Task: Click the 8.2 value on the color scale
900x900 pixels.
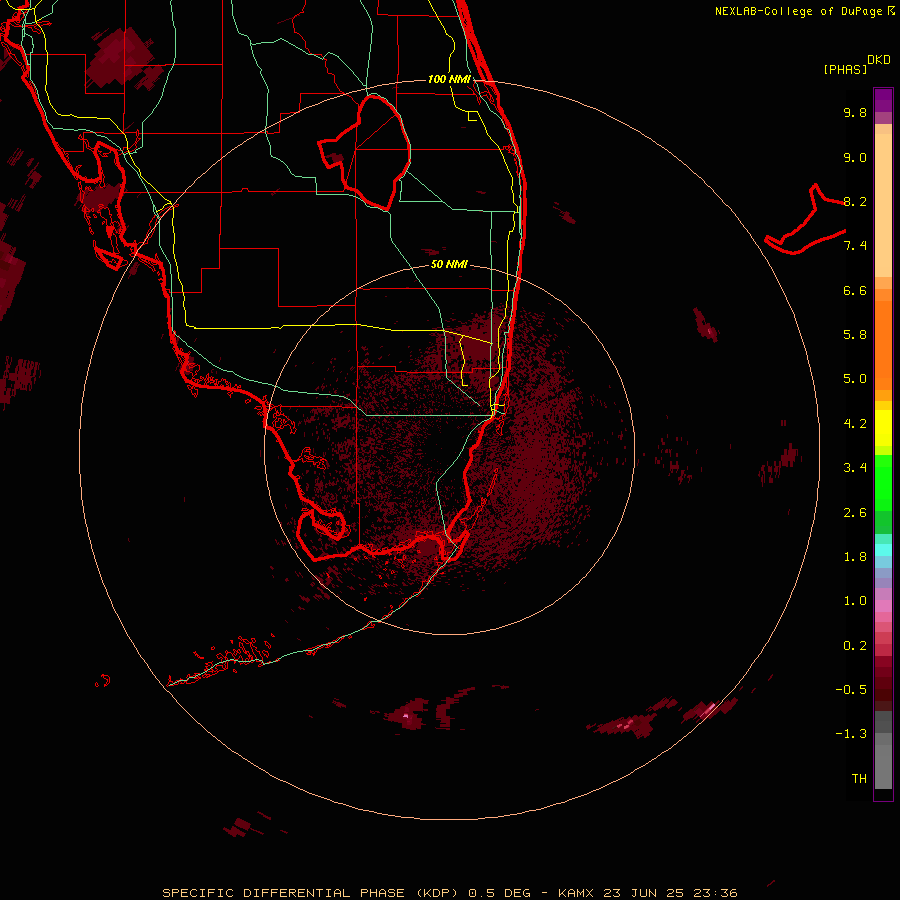Action: coord(855,201)
